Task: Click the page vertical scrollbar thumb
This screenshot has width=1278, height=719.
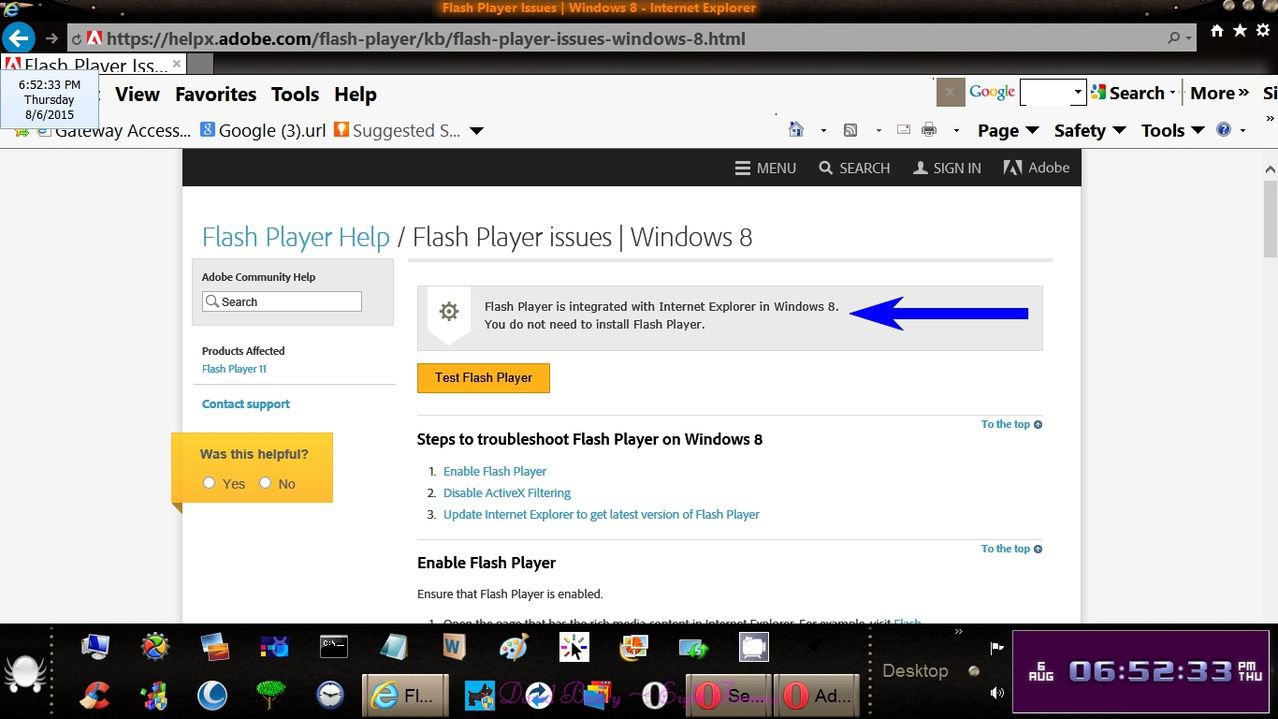Action: point(1270,219)
